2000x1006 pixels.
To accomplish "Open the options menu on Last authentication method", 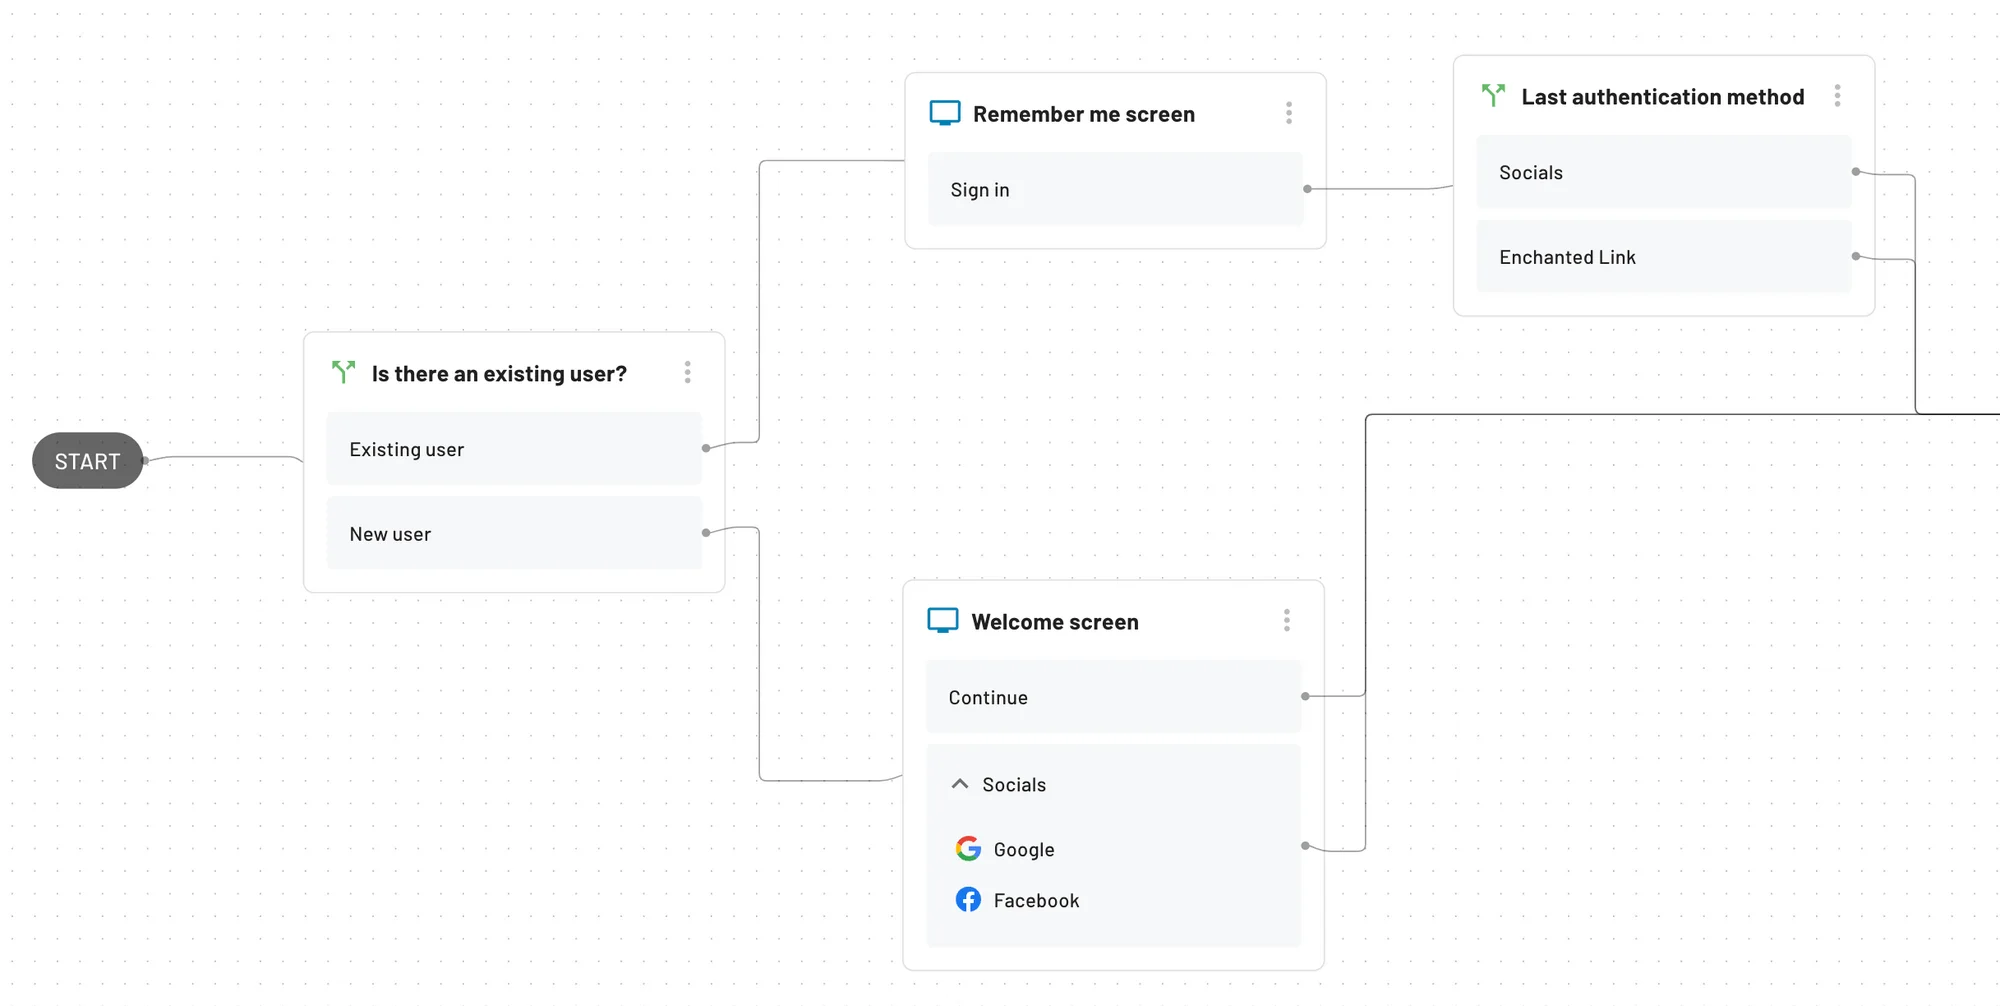I will (x=1837, y=95).
